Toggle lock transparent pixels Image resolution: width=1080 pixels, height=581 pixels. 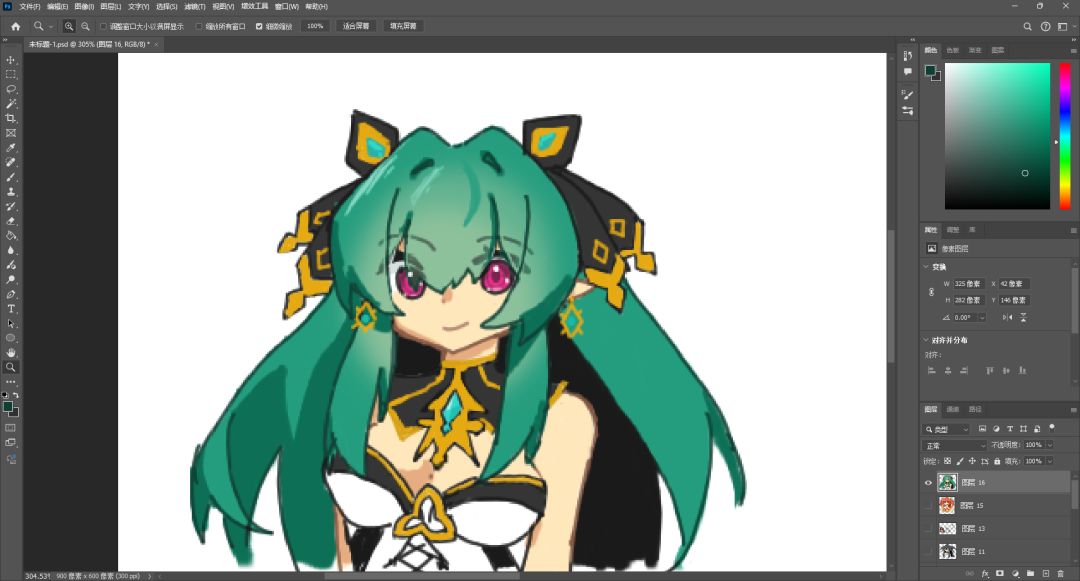(x=947, y=461)
